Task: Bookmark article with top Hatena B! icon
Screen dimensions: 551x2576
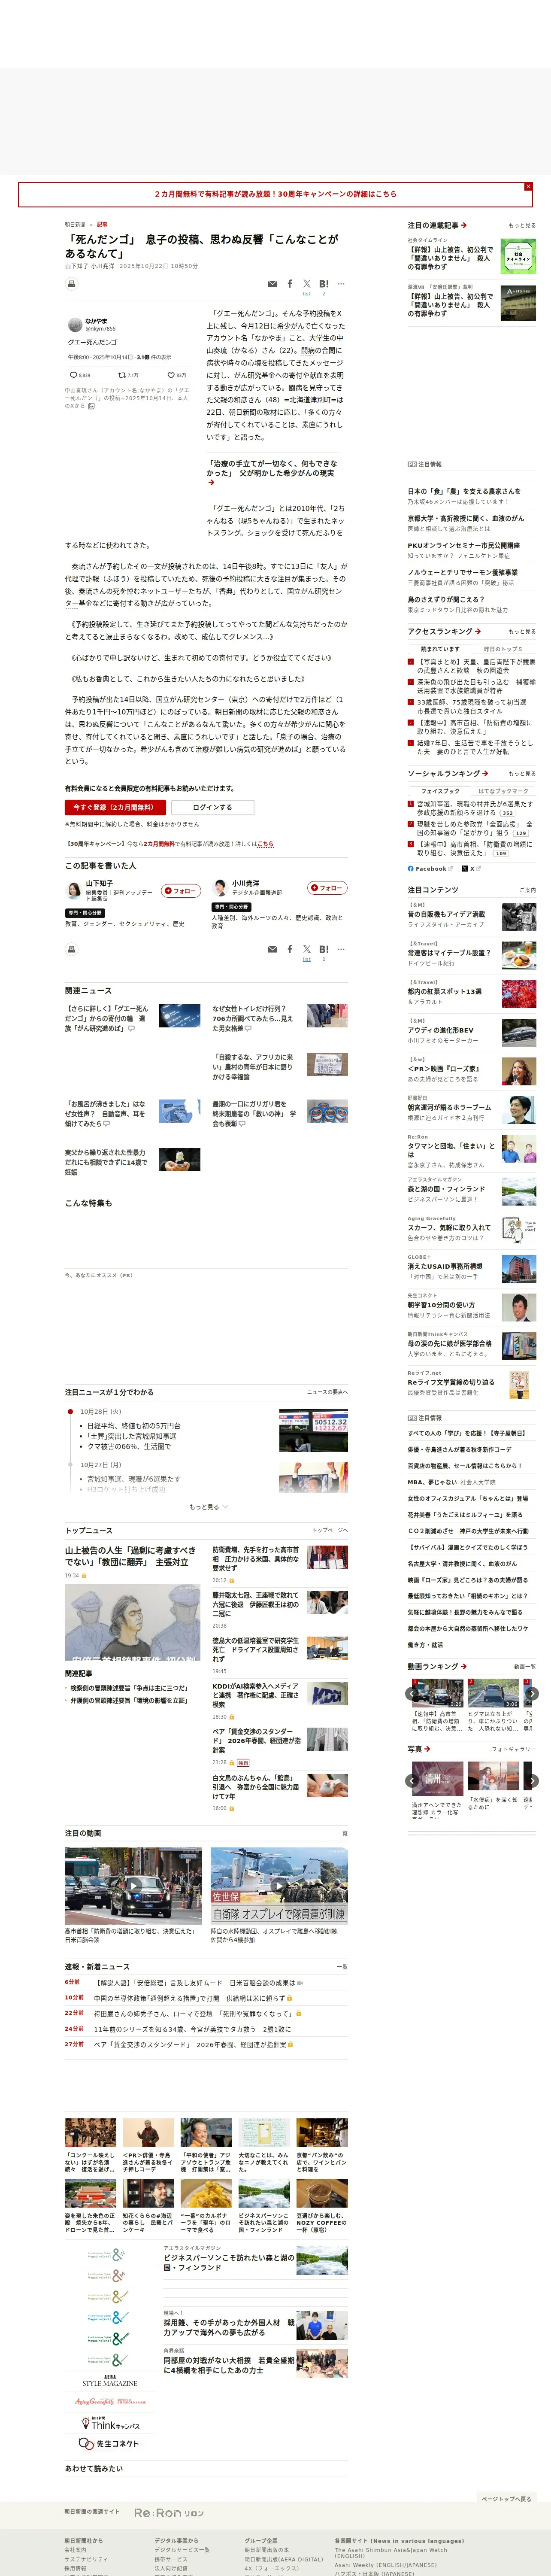Action: (x=323, y=284)
